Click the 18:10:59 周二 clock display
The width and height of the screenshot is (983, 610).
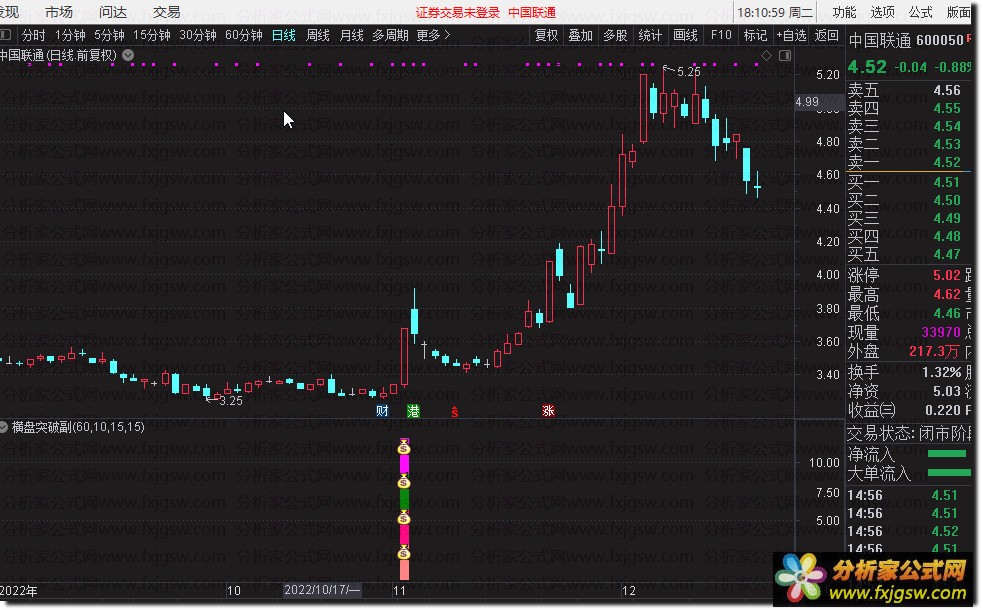[775, 13]
